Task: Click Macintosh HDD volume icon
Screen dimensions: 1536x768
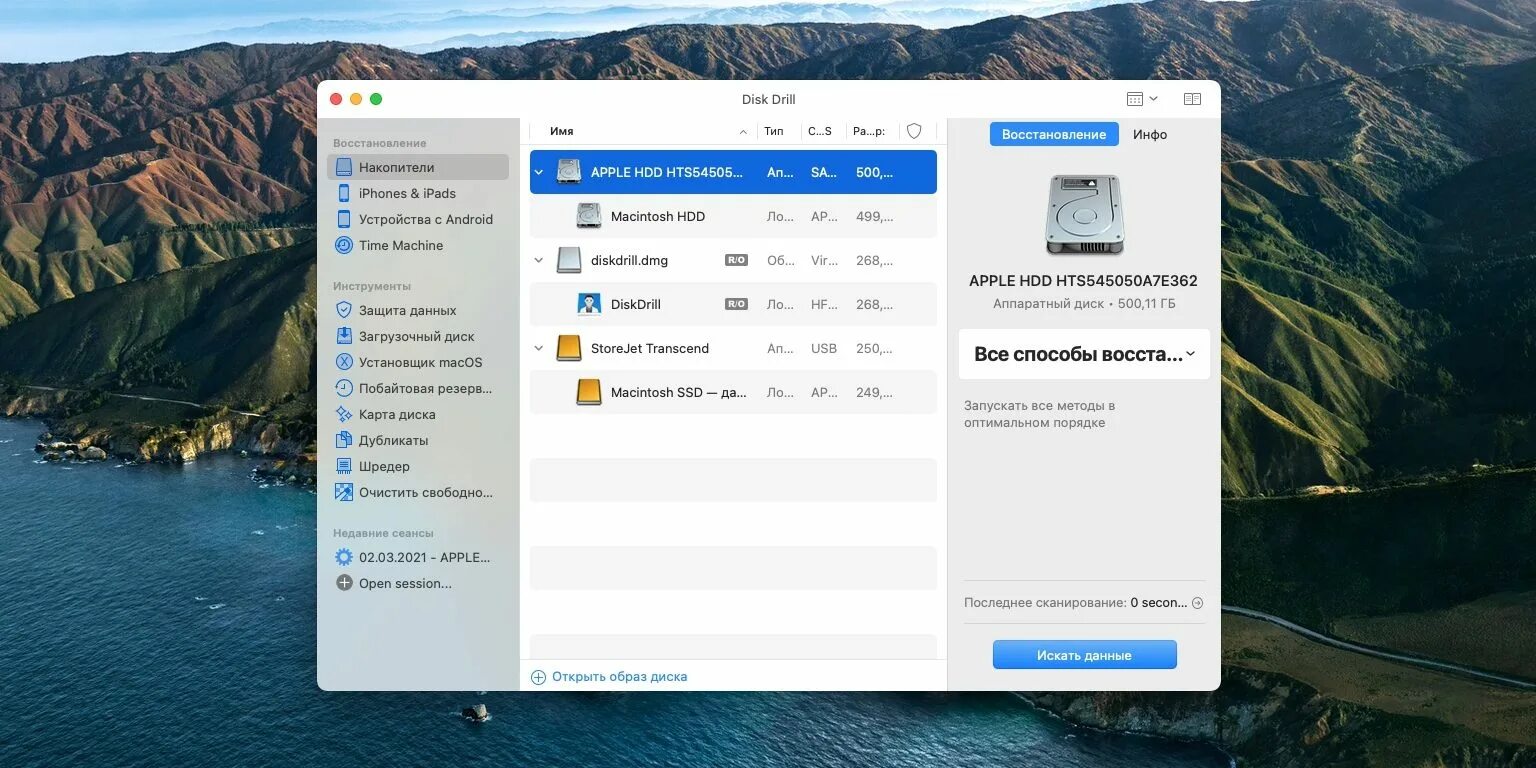Action: click(x=589, y=216)
